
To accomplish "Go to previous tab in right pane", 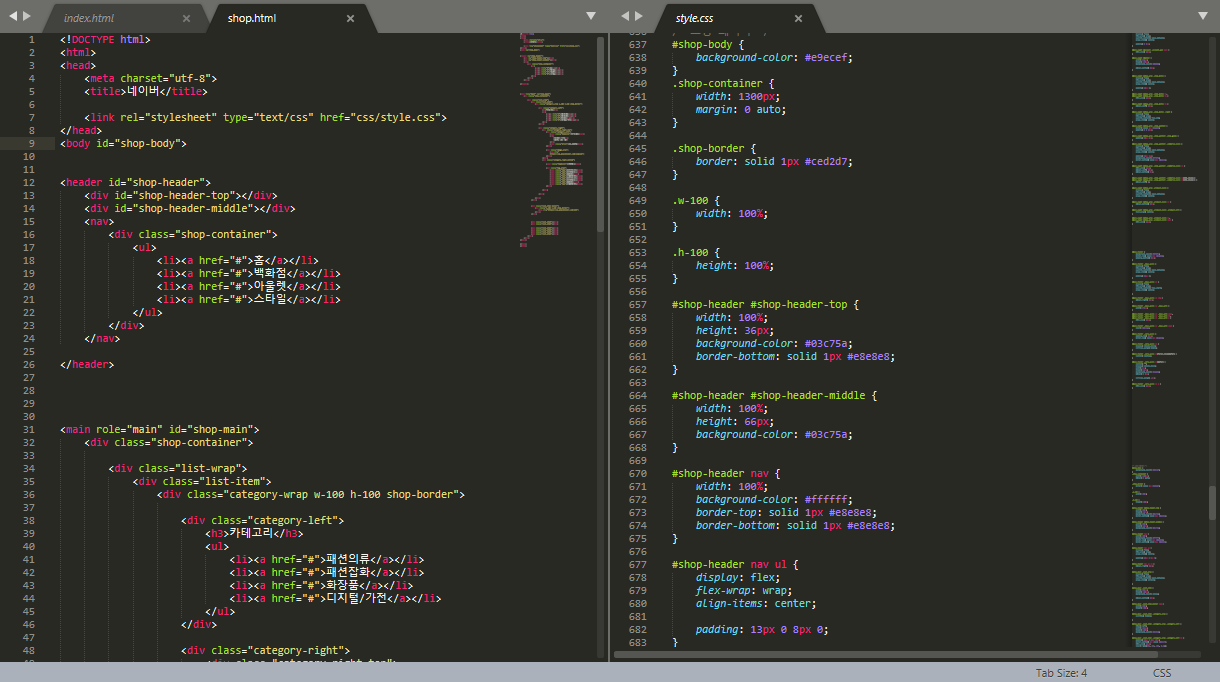I will (x=625, y=16).
